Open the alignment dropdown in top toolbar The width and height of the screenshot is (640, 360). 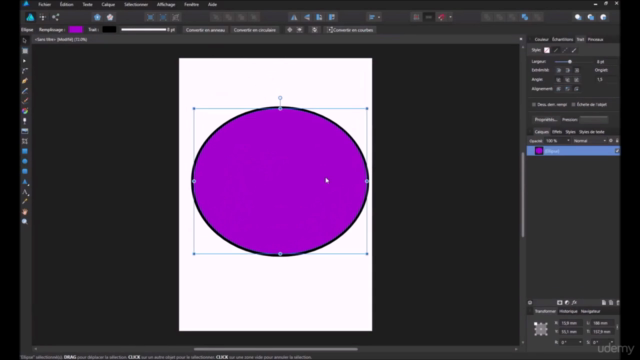375,17
